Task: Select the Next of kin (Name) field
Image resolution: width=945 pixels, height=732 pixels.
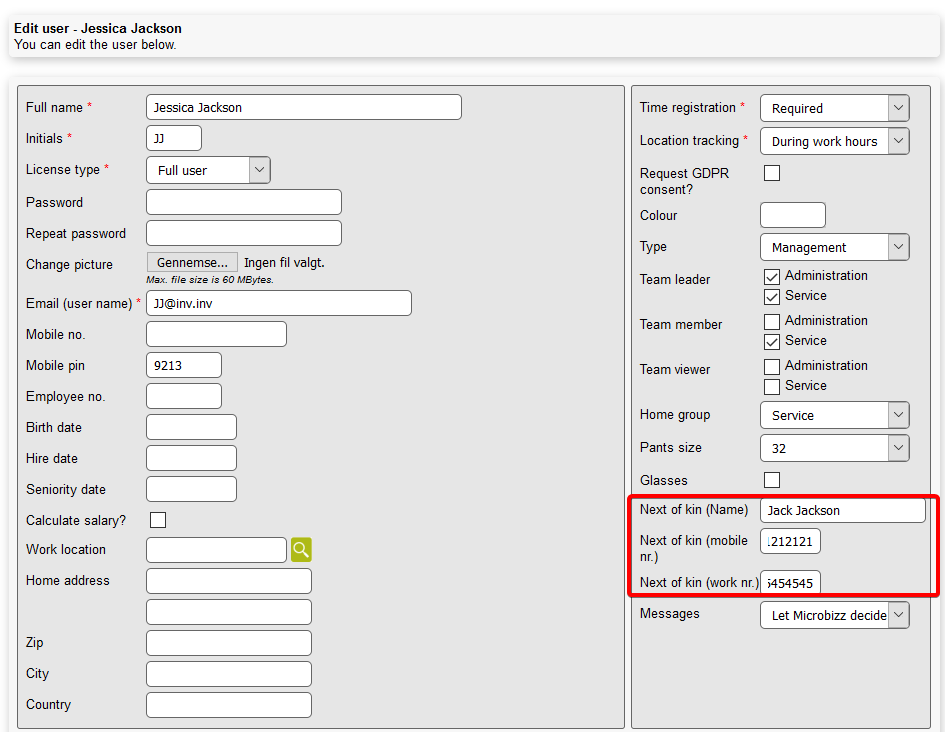Action: click(x=842, y=510)
